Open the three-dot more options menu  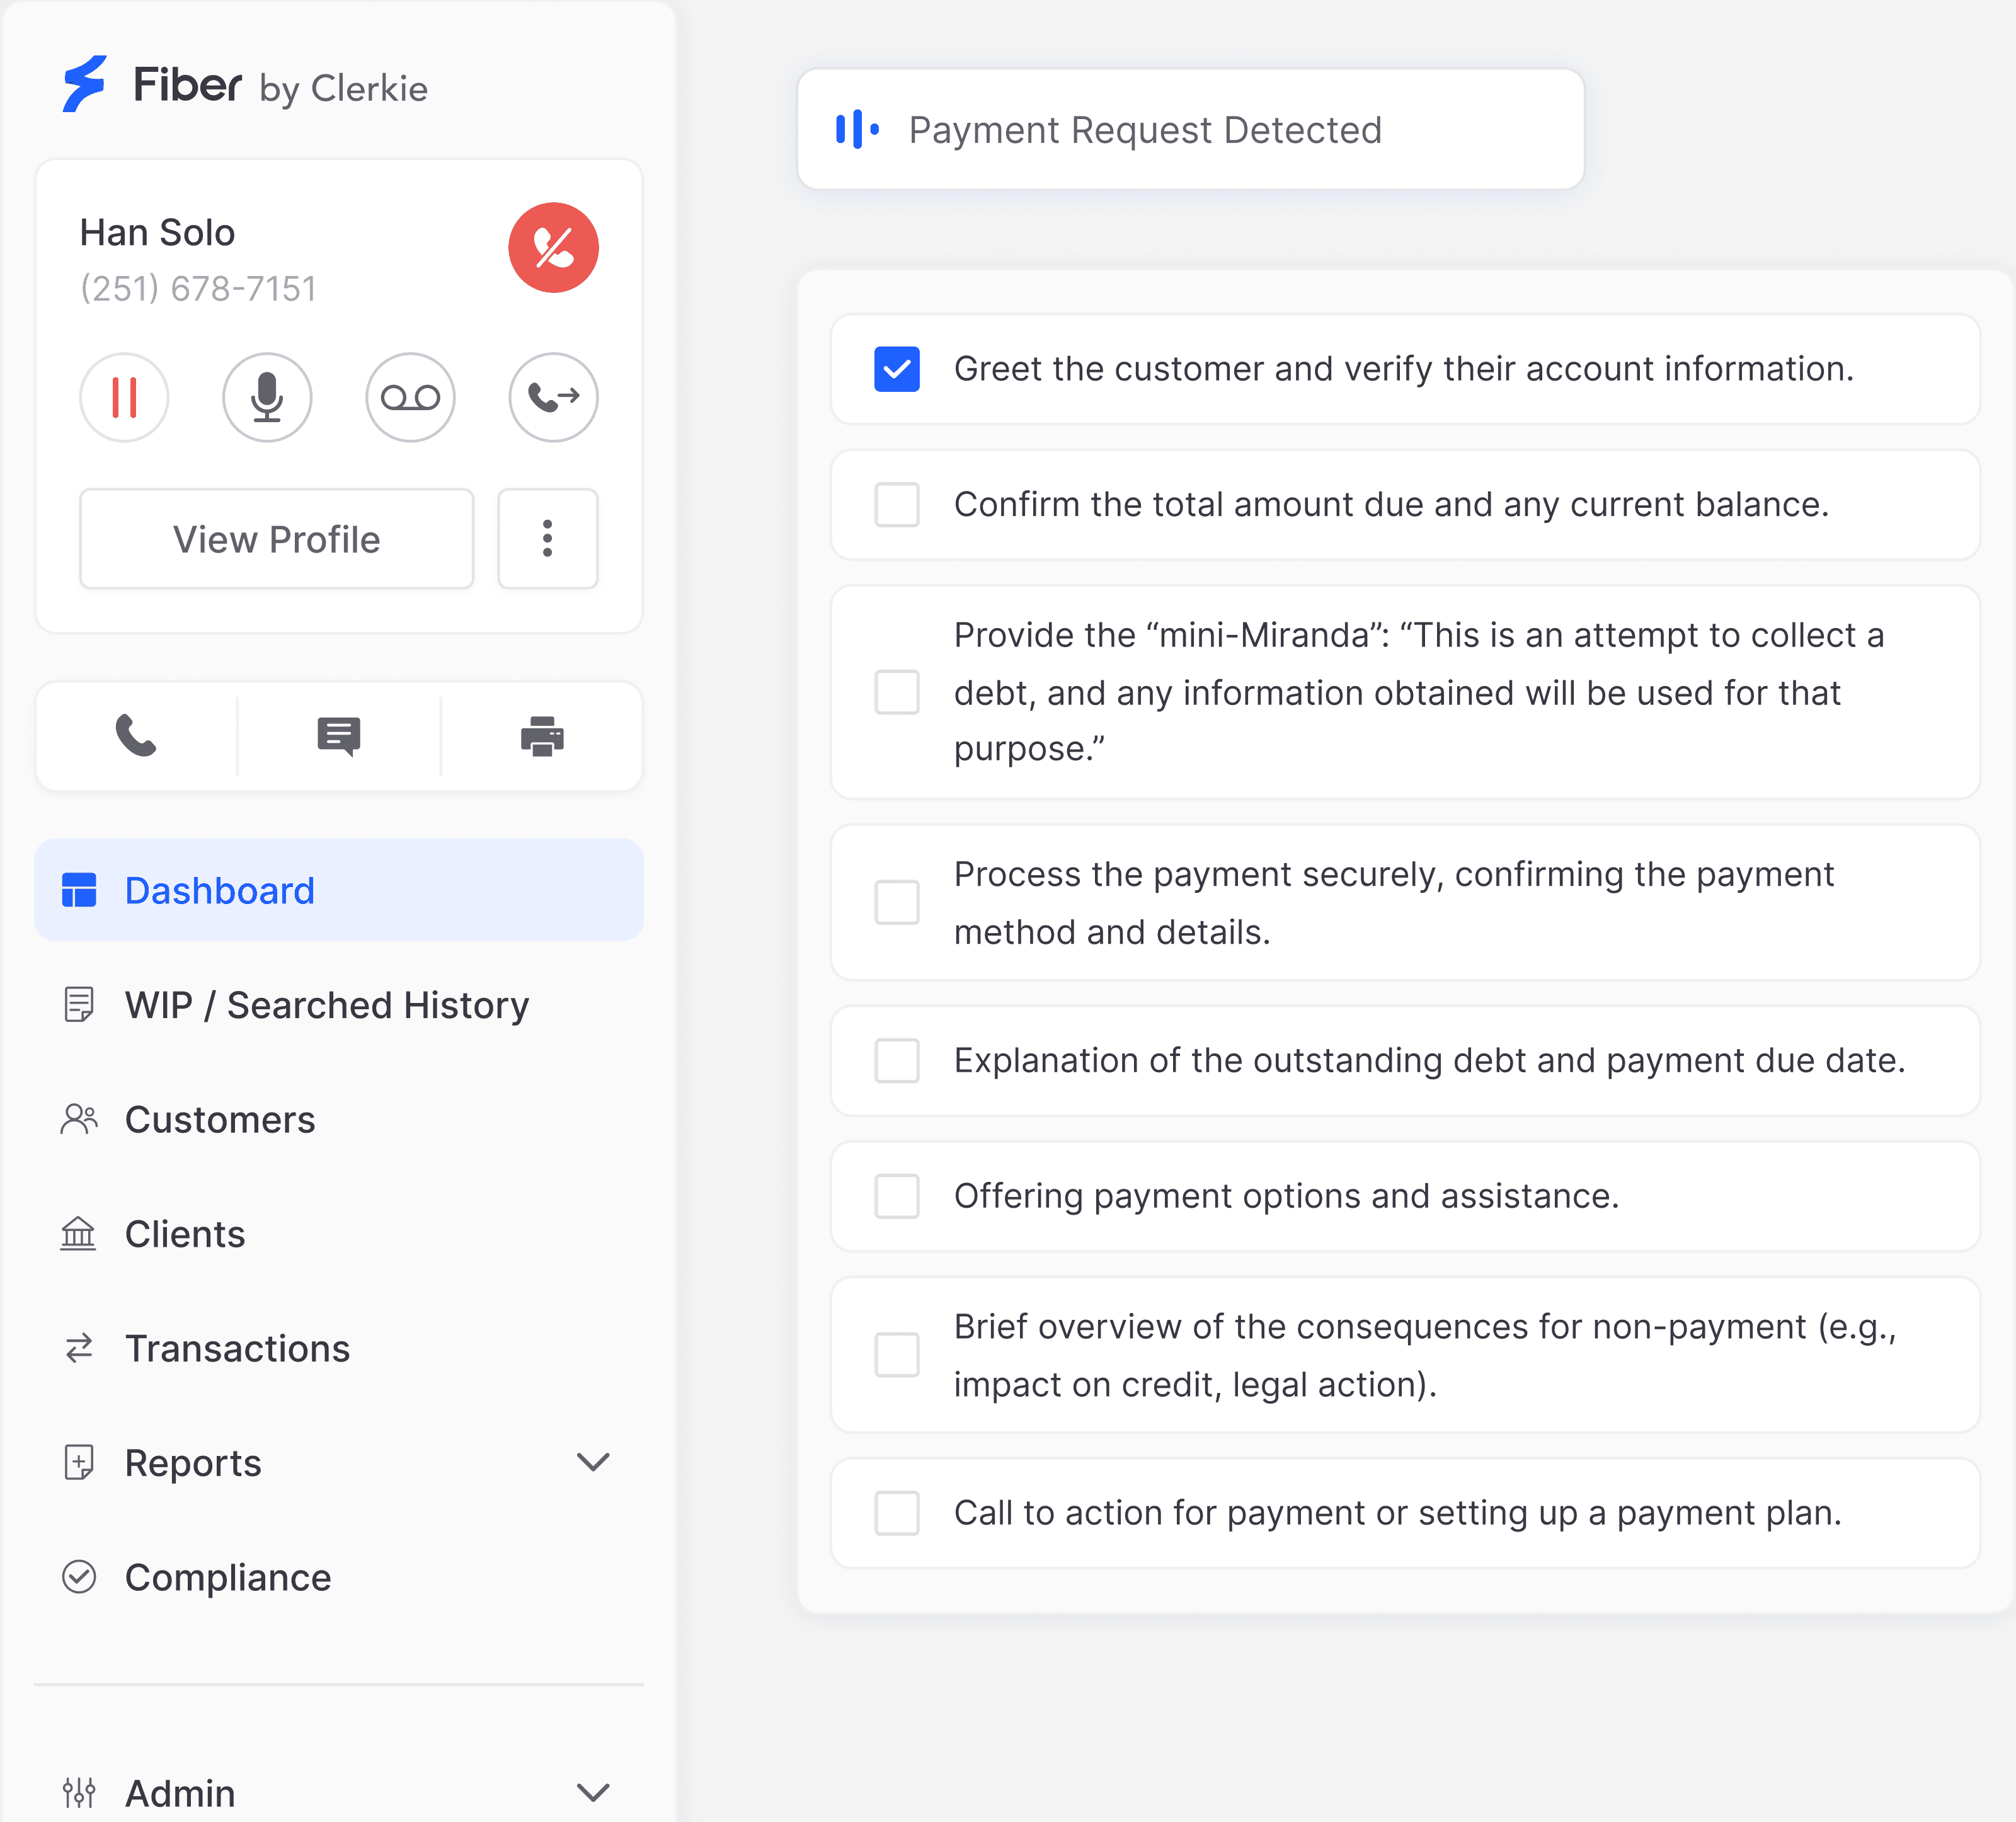547,539
